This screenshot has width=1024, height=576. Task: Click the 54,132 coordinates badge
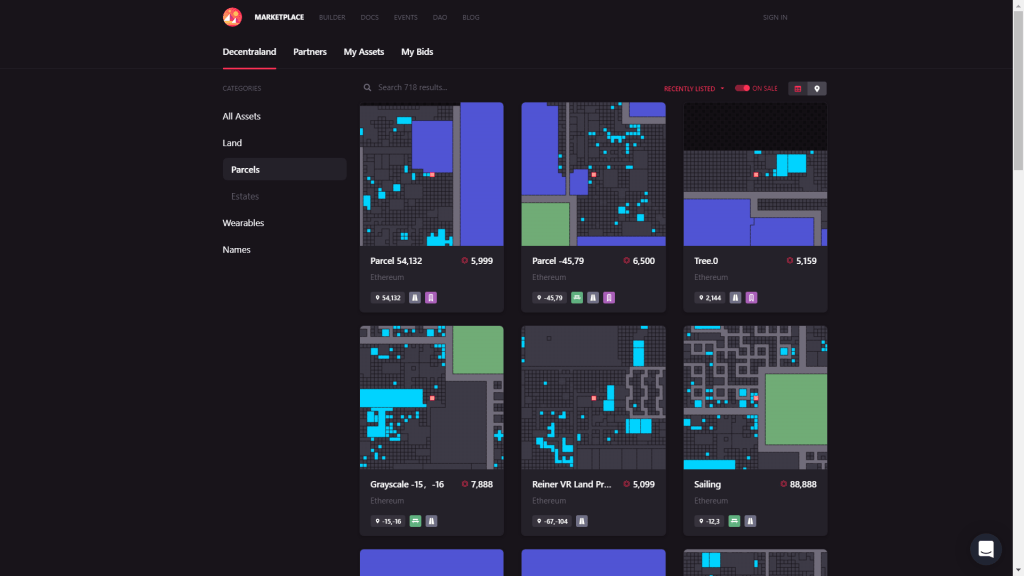pyautogui.click(x=387, y=298)
